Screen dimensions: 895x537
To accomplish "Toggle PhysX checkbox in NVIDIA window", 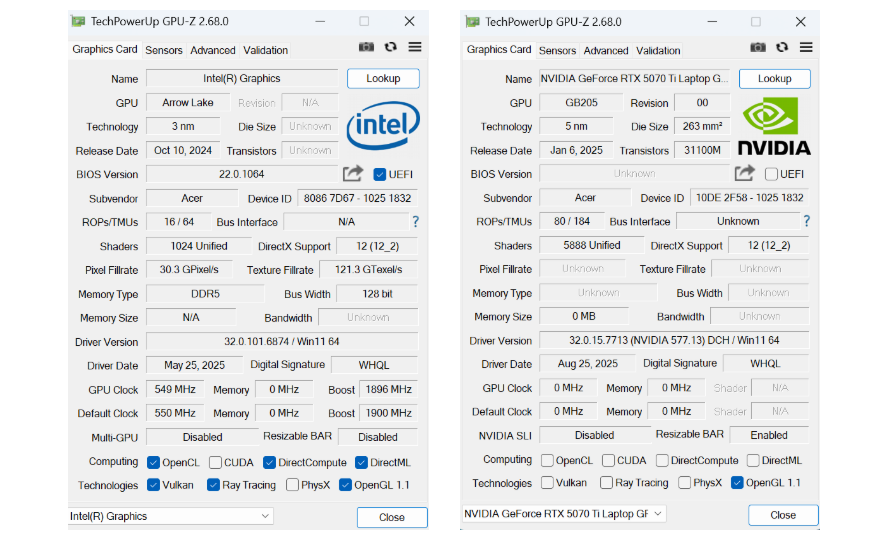I will 684,483.
